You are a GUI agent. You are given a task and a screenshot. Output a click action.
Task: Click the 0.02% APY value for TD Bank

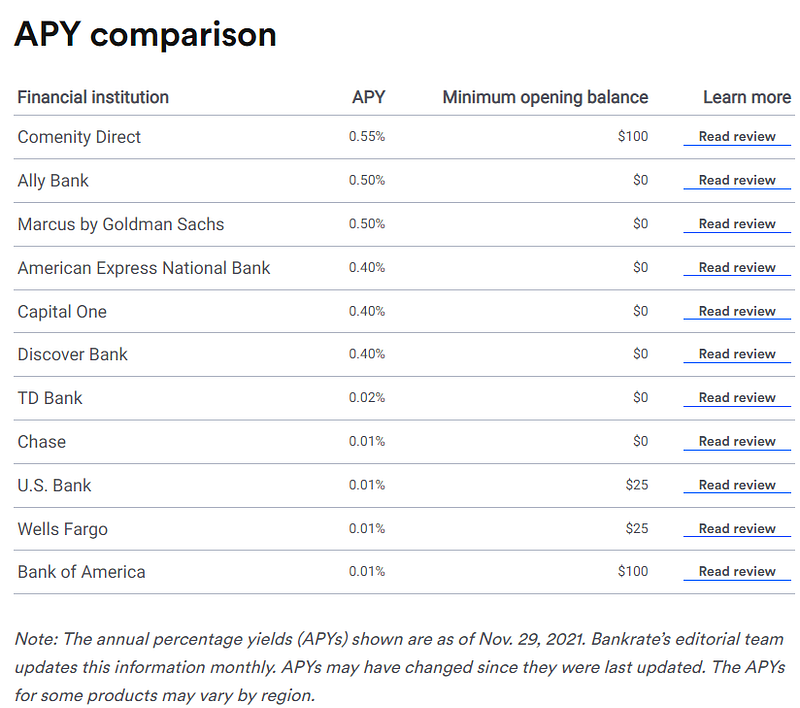coord(367,398)
